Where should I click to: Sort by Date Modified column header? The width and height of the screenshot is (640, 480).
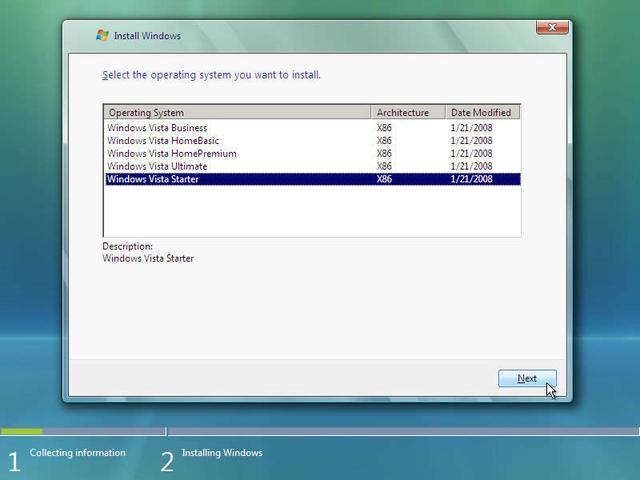(482, 112)
